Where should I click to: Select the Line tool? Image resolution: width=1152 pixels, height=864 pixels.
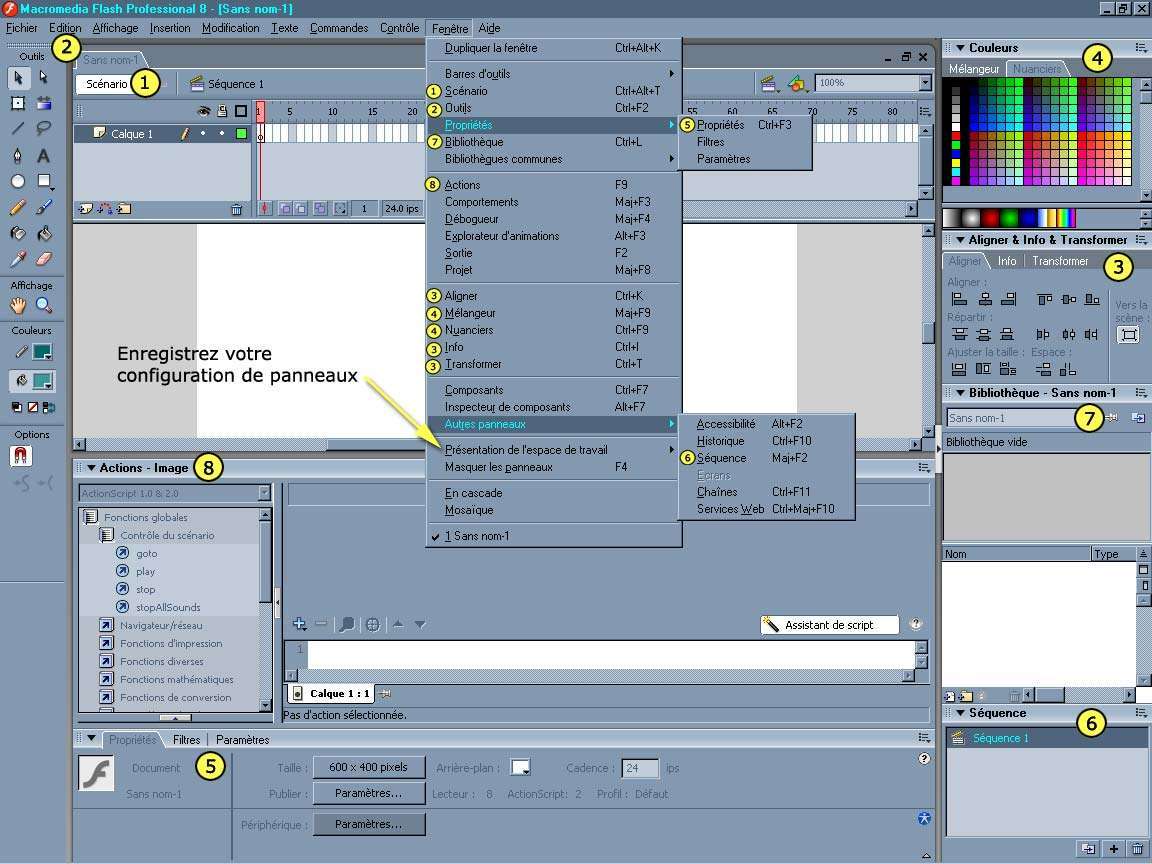pyautogui.click(x=18, y=129)
